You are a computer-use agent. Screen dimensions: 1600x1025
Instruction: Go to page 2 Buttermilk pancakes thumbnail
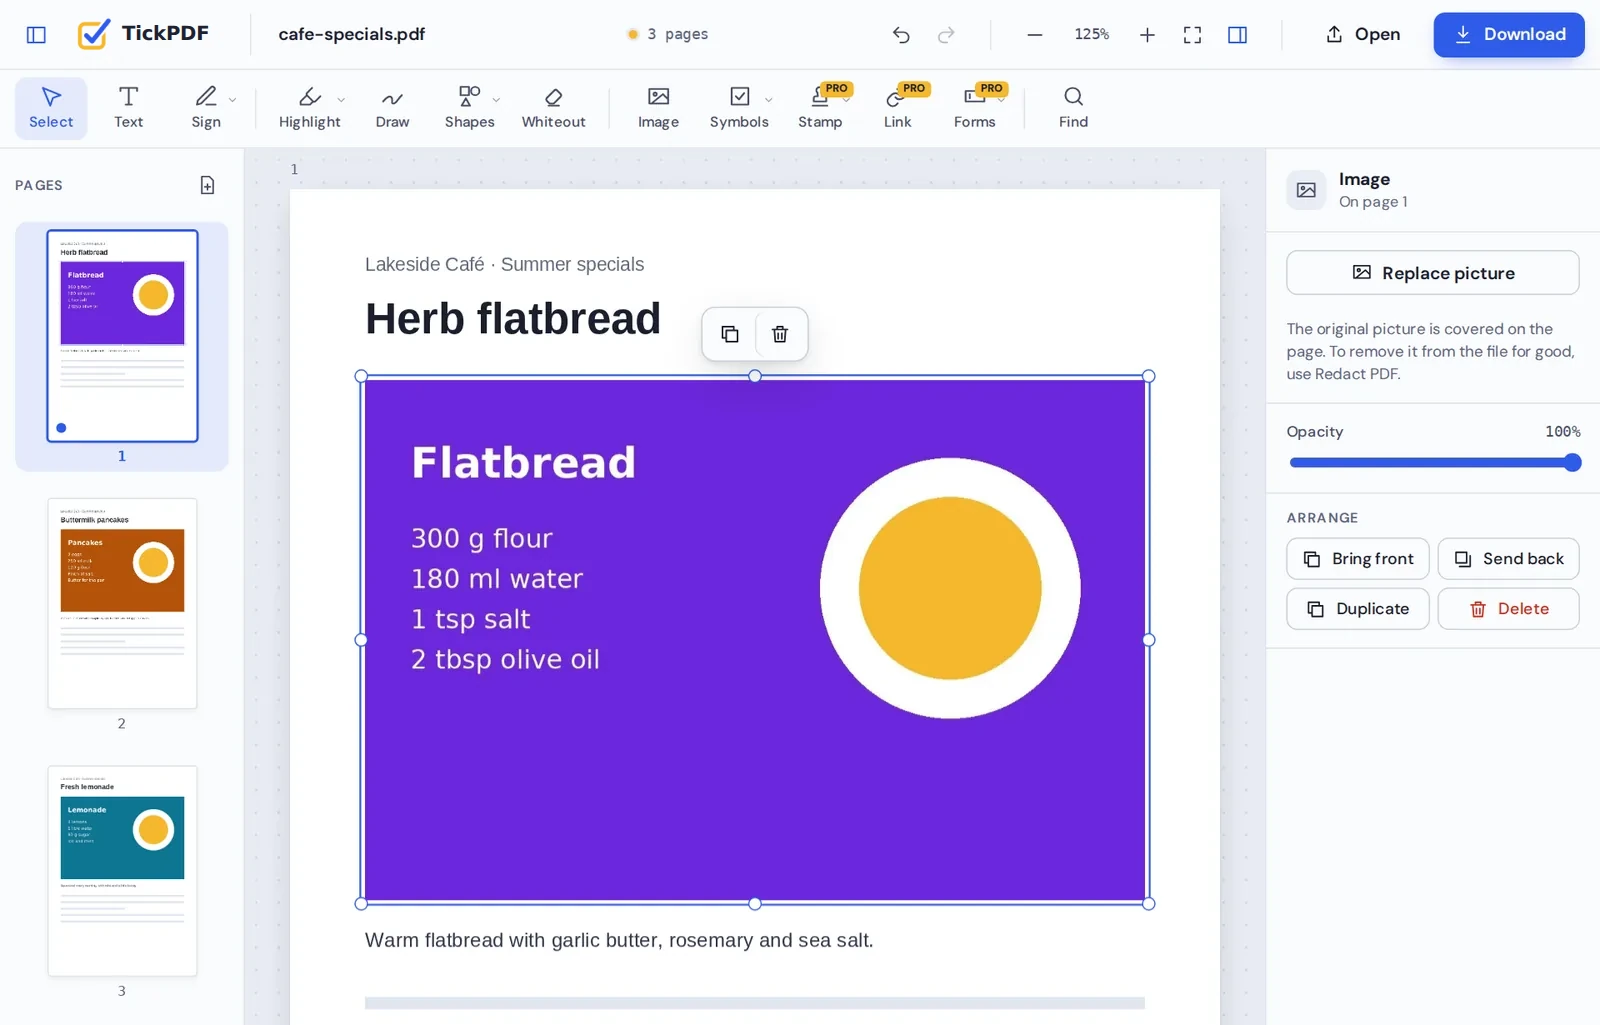point(122,603)
